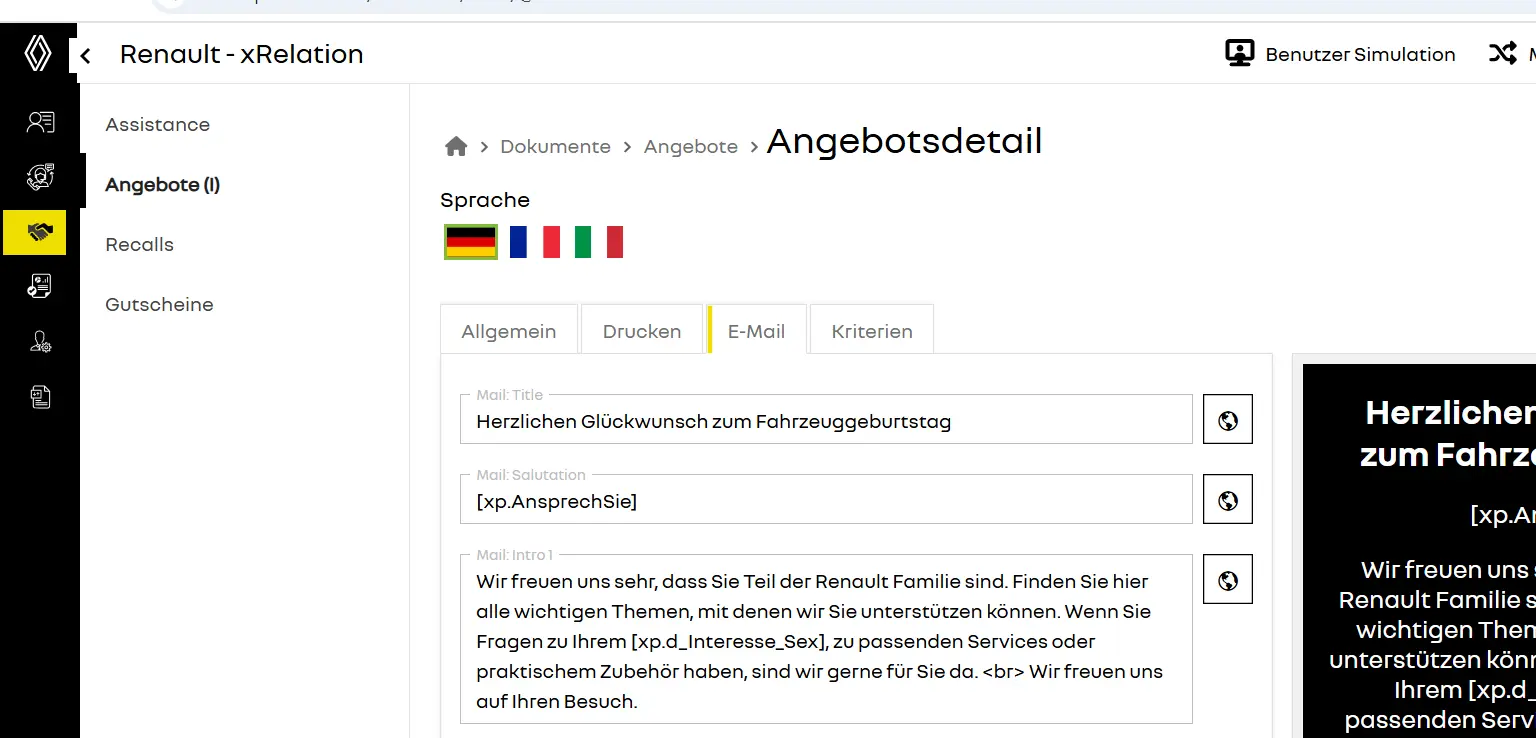Go to home via house icon
The image size is (1536, 738).
click(x=456, y=147)
